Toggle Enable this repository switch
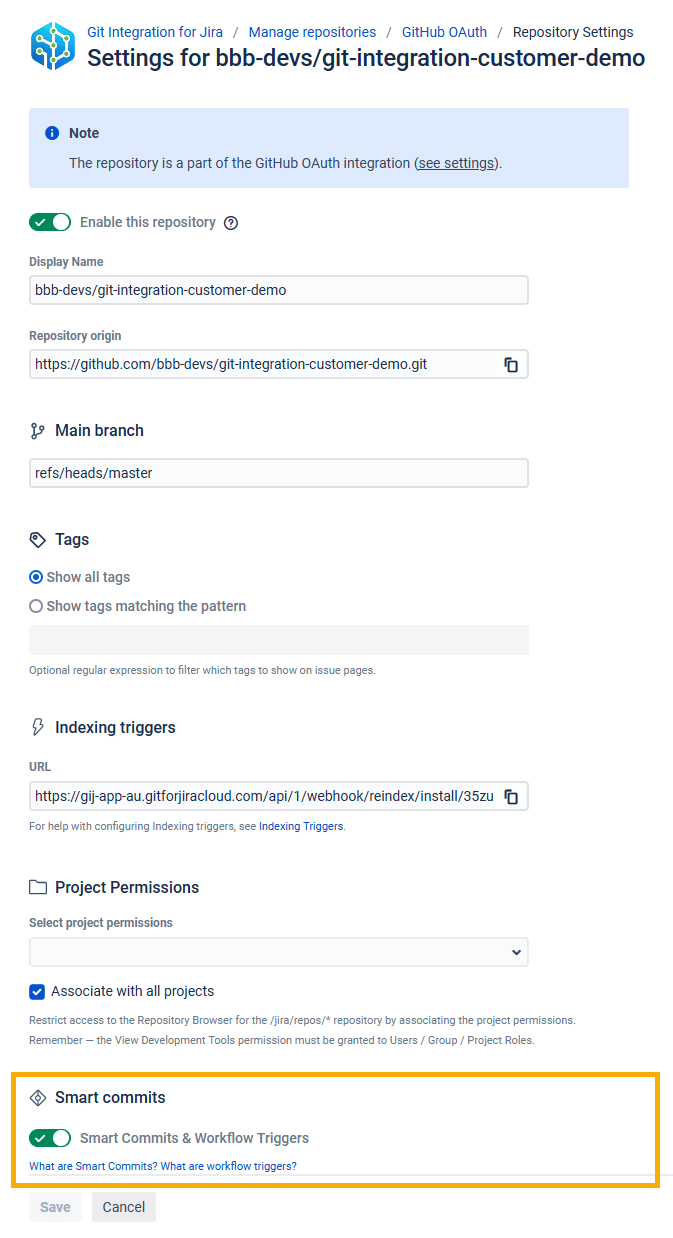The height and width of the screenshot is (1238, 673). point(50,222)
